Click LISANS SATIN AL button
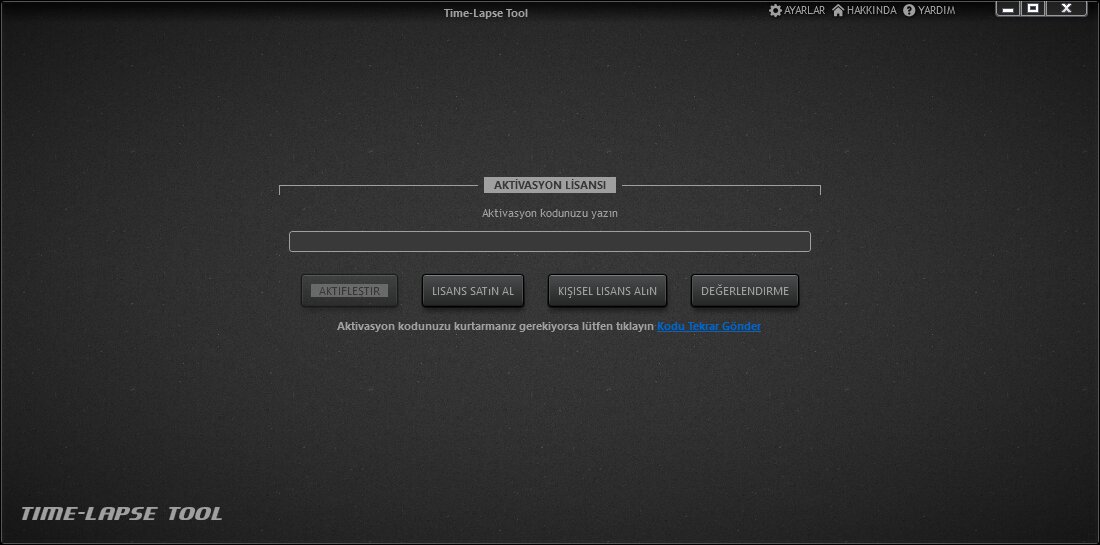1100x545 pixels. click(473, 290)
